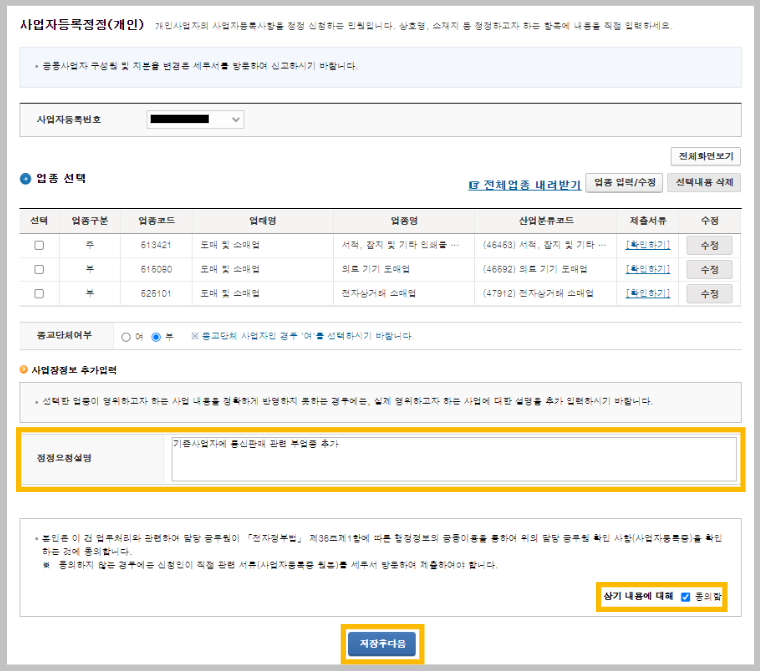The width and height of the screenshot is (760, 671).
Task: Click the 업종구분 cell 주
Action: (90, 245)
